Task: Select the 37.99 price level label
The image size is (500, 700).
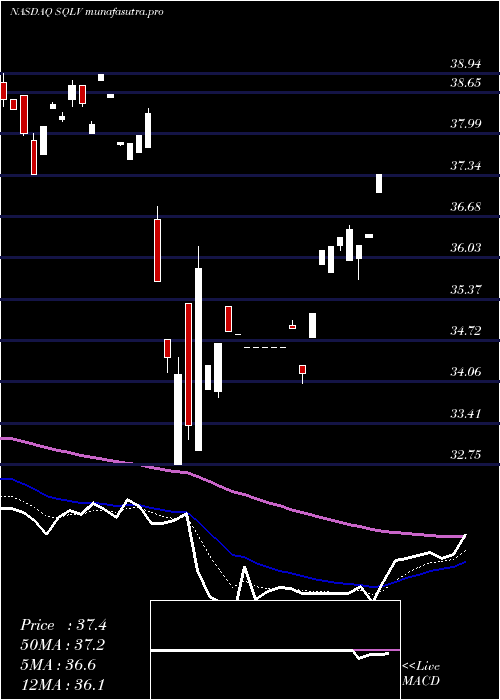Action: pos(466,124)
